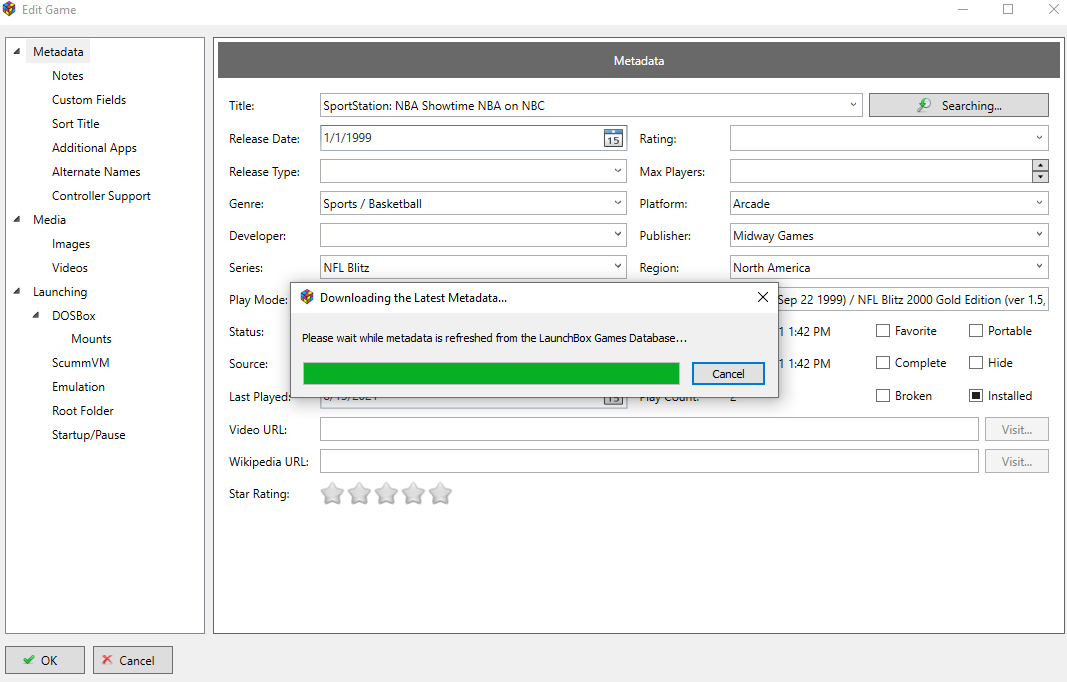The image size is (1067, 682).
Task: Select Sort Title in the sidebar
Action: [76, 124]
